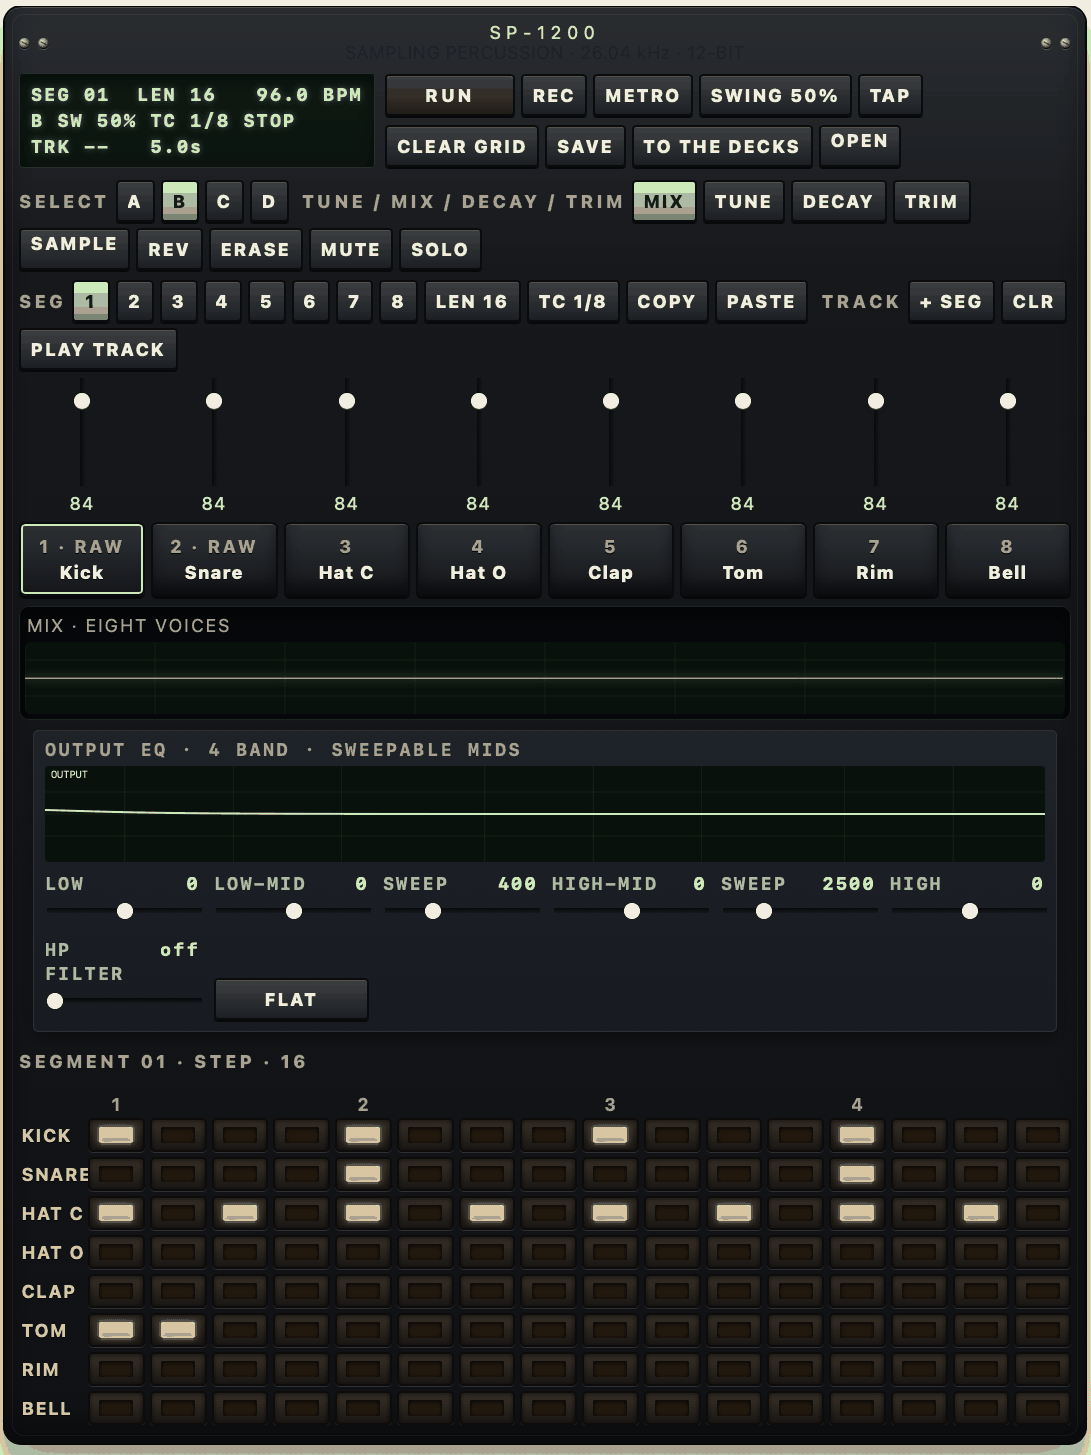Select segment 1
Image resolution: width=1091 pixels, height=1455 pixels.
[x=90, y=301]
